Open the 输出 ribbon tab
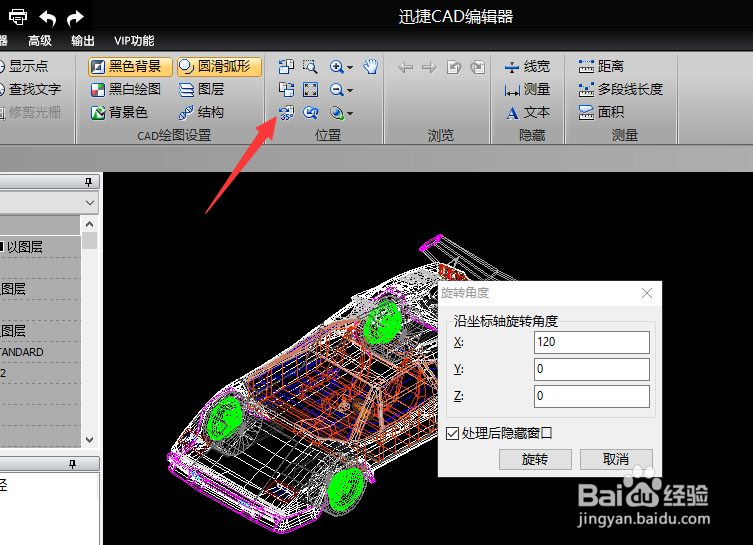This screenshot has height=545, width=753. 83,41
